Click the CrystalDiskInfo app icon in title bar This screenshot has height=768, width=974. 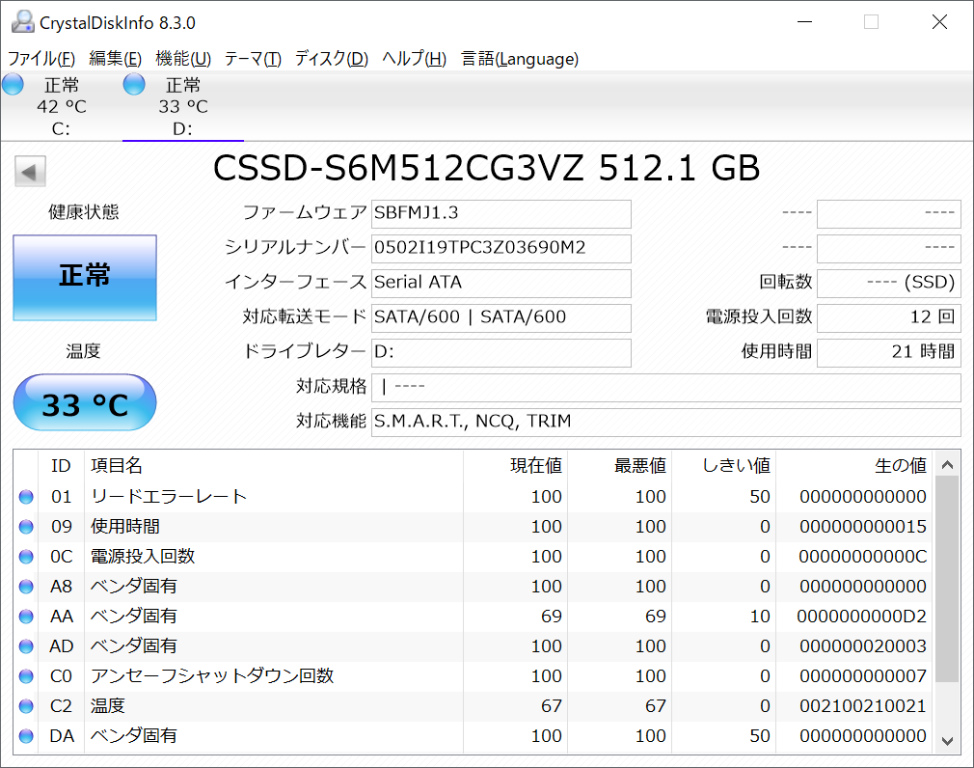20,22
